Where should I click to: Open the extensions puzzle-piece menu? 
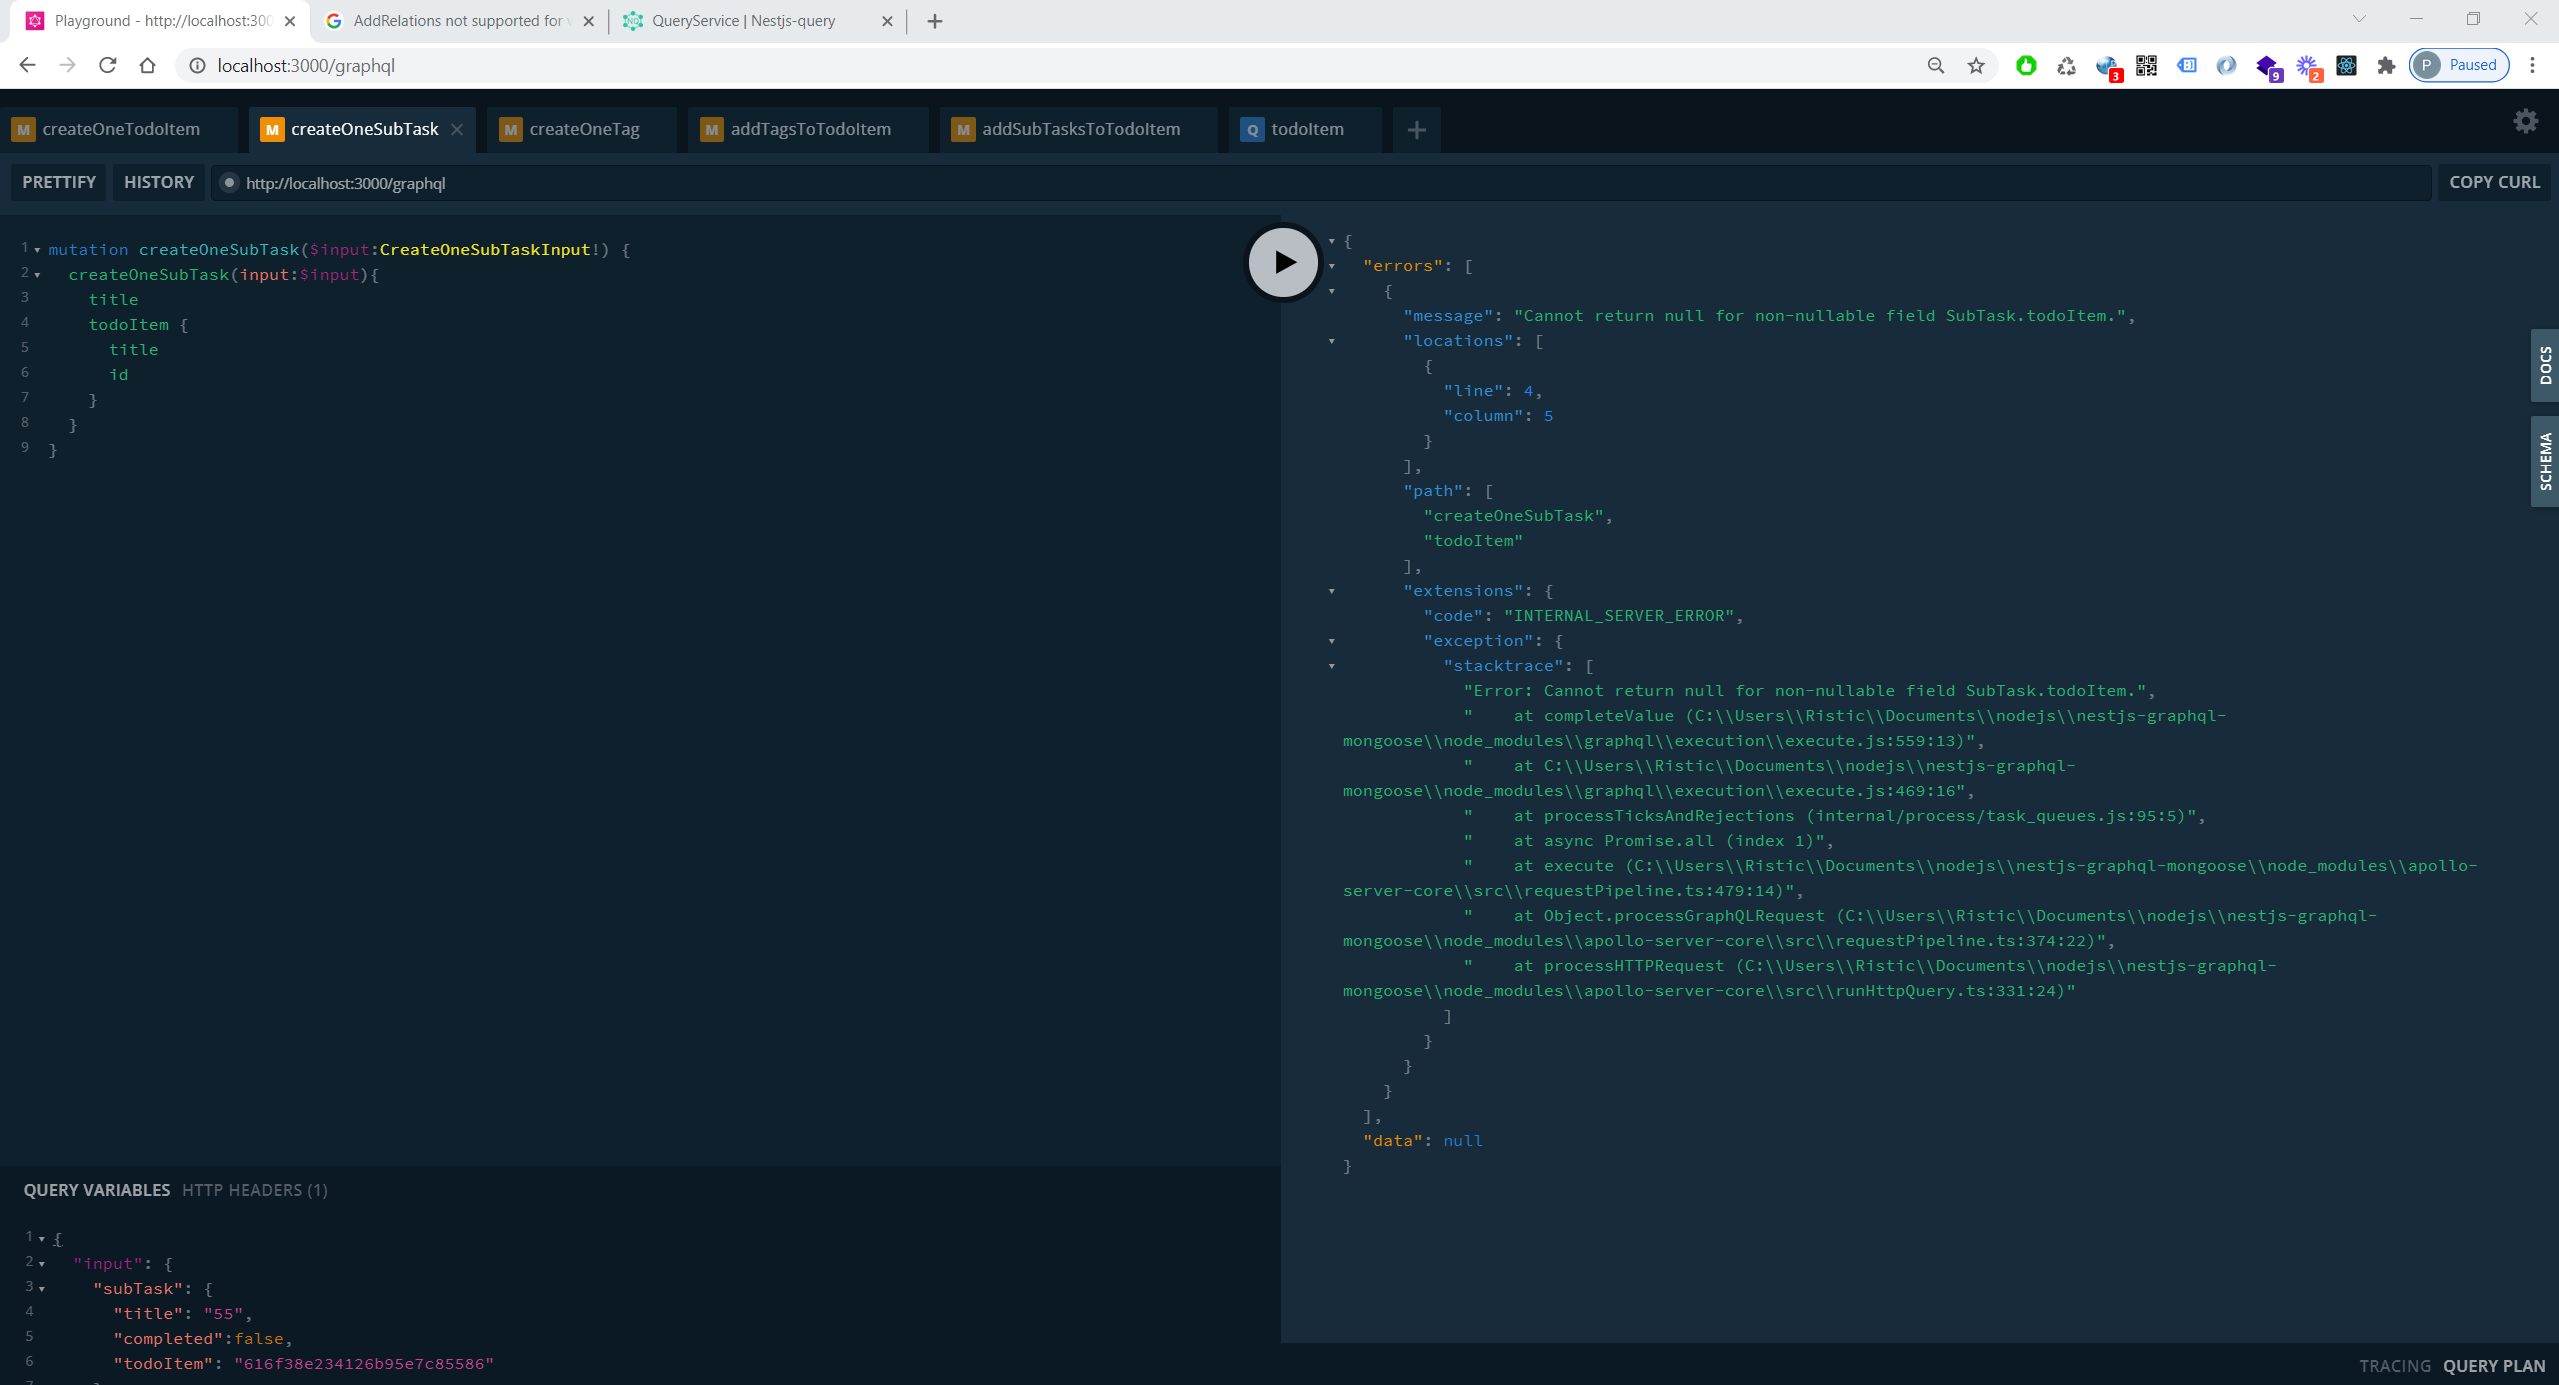(2385, 65)
